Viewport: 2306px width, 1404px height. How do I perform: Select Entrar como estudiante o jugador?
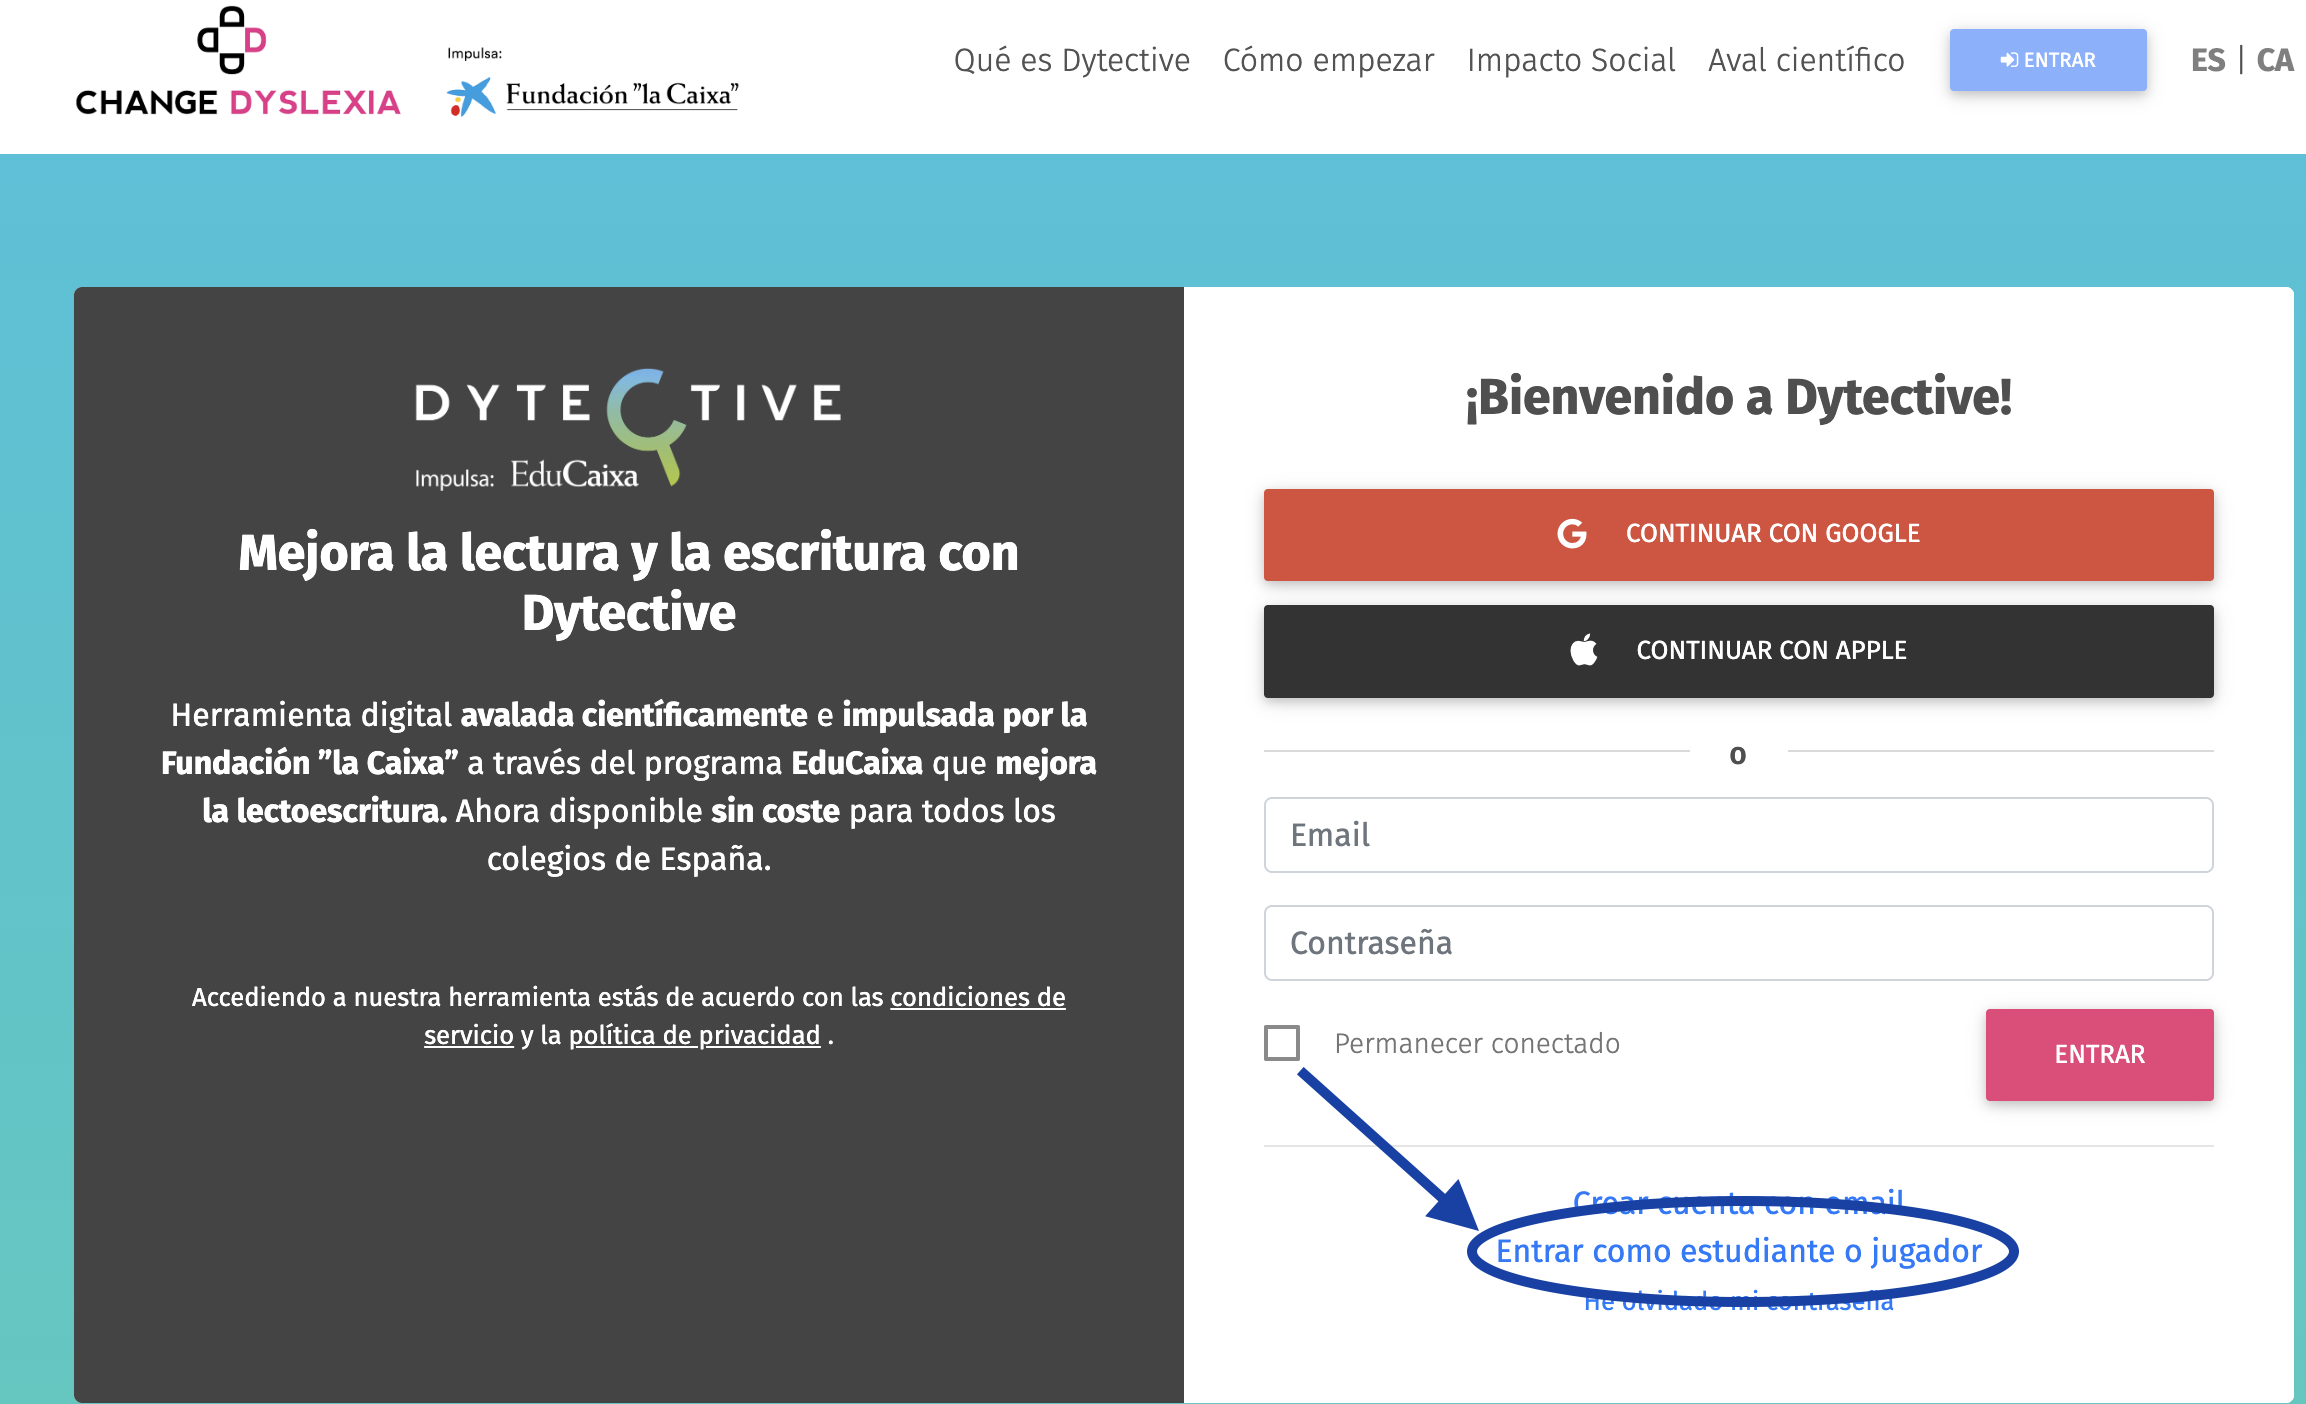pos(1739,1251)
